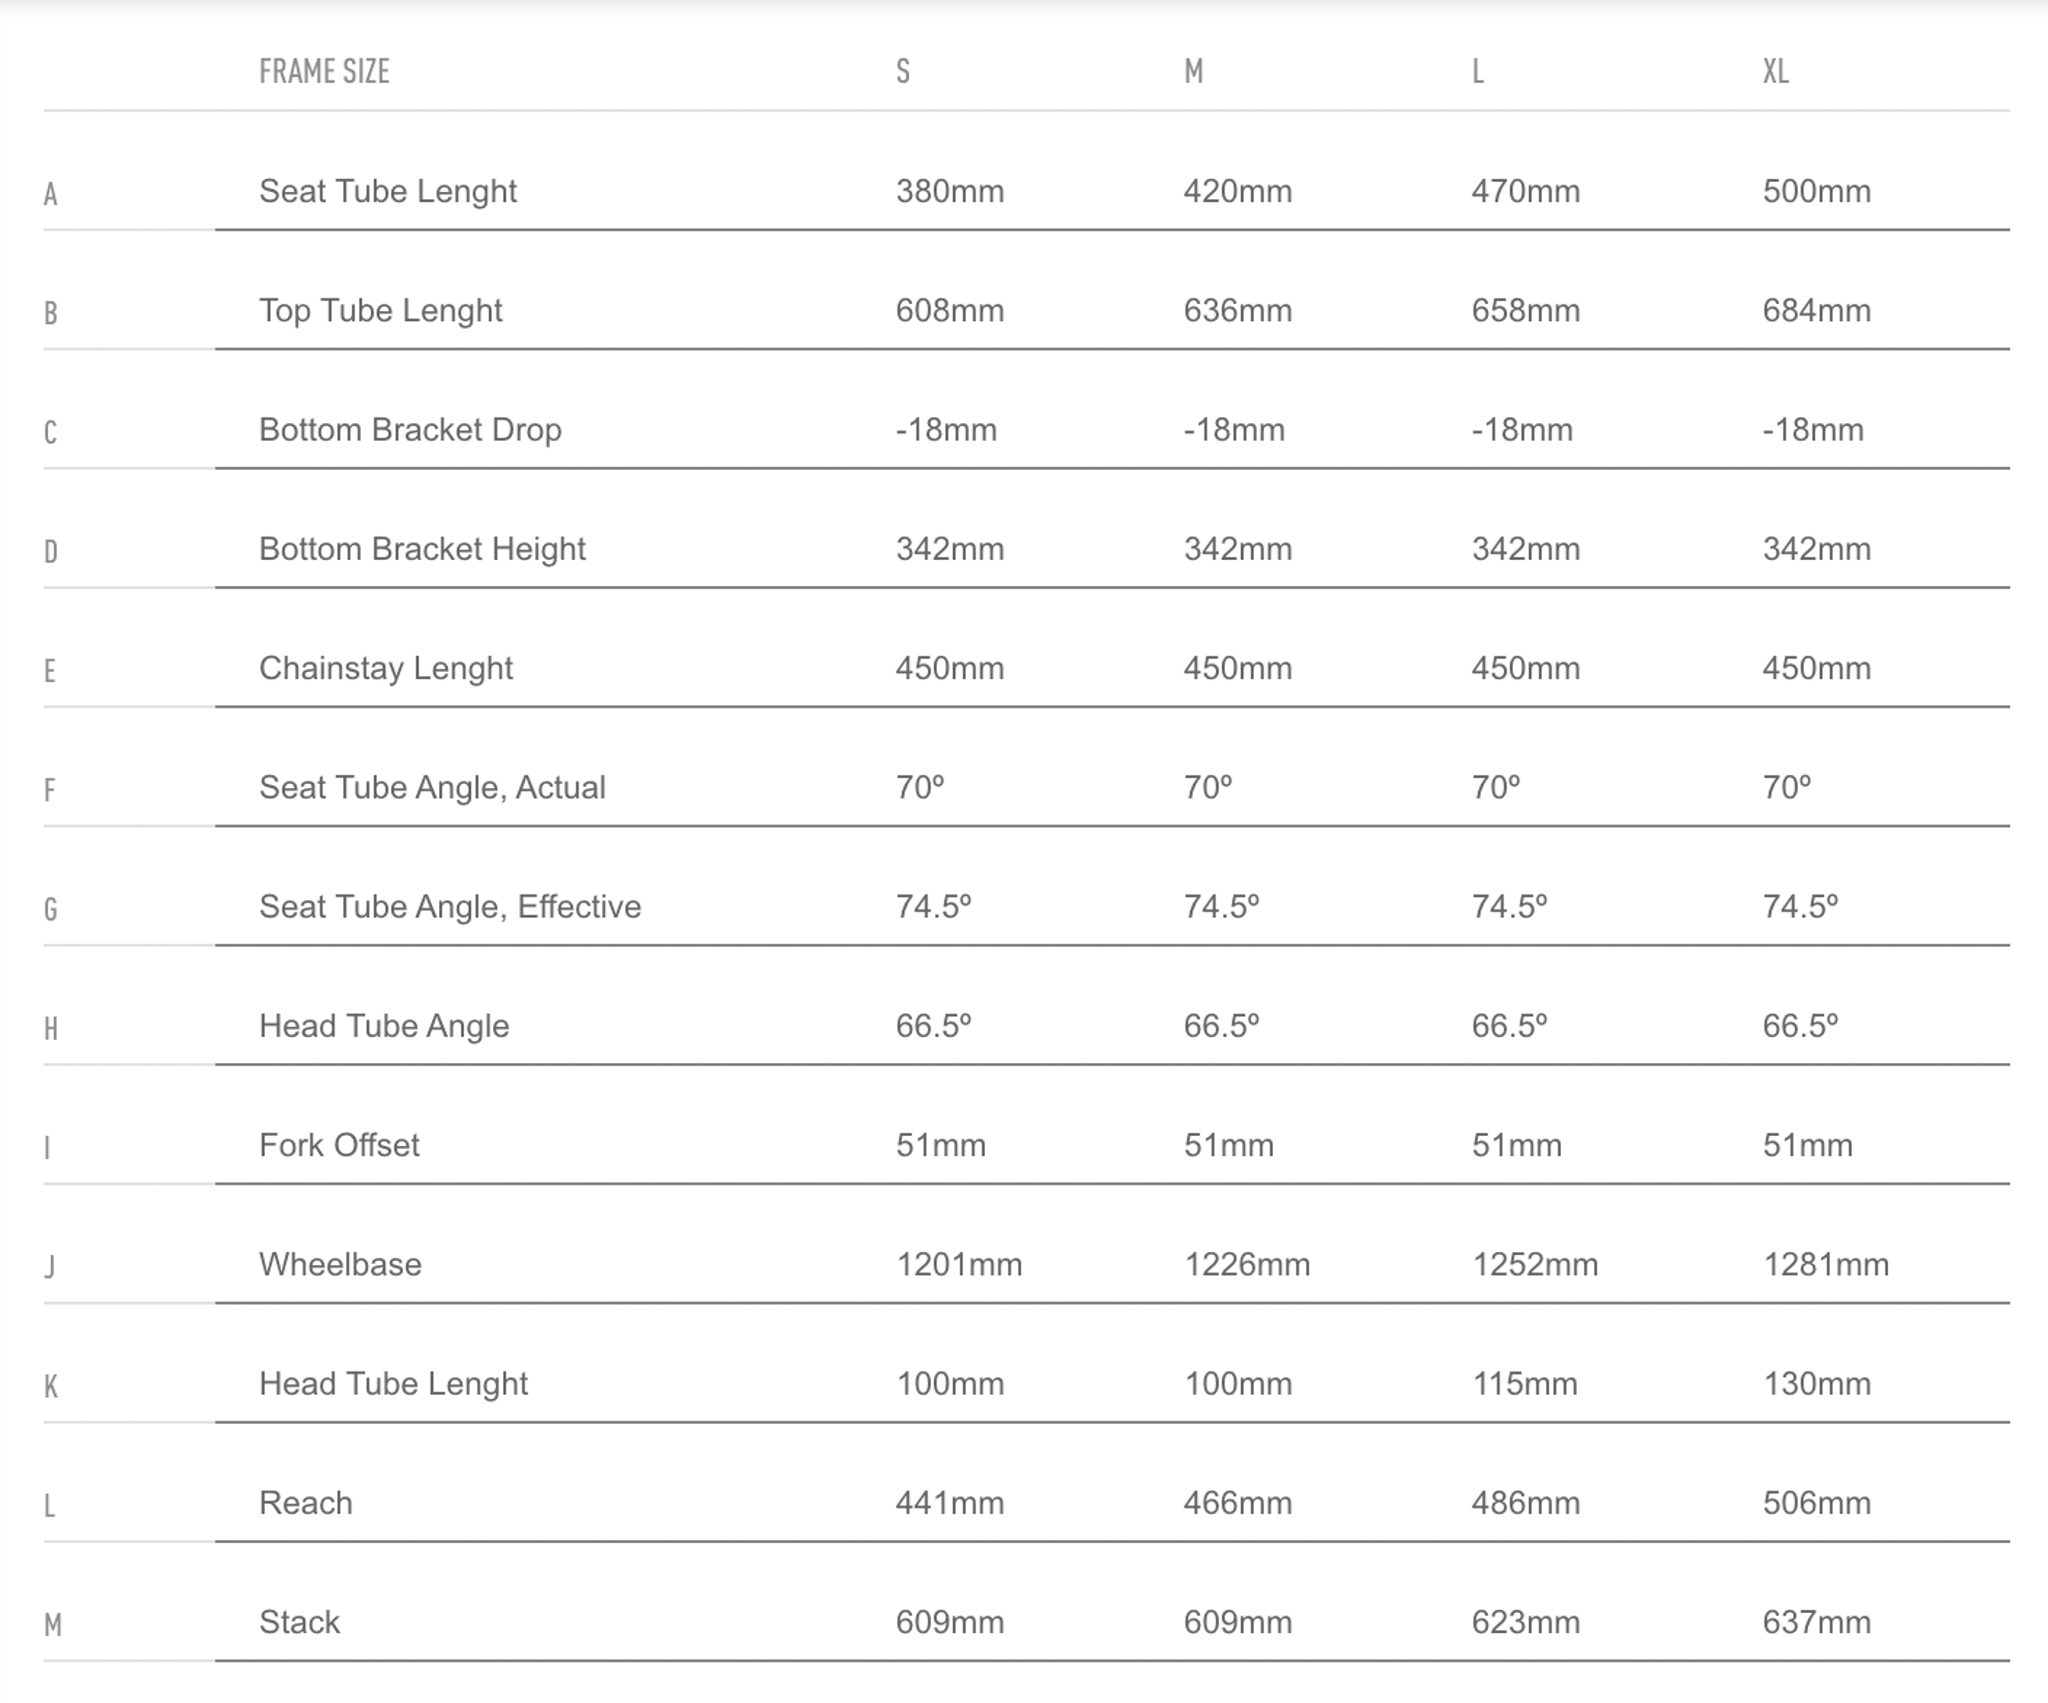The width and height of the screenshot is (2048, 1703).
Task: Select the Bottom Bracket Height label
Action: click(x=422, y=549)
